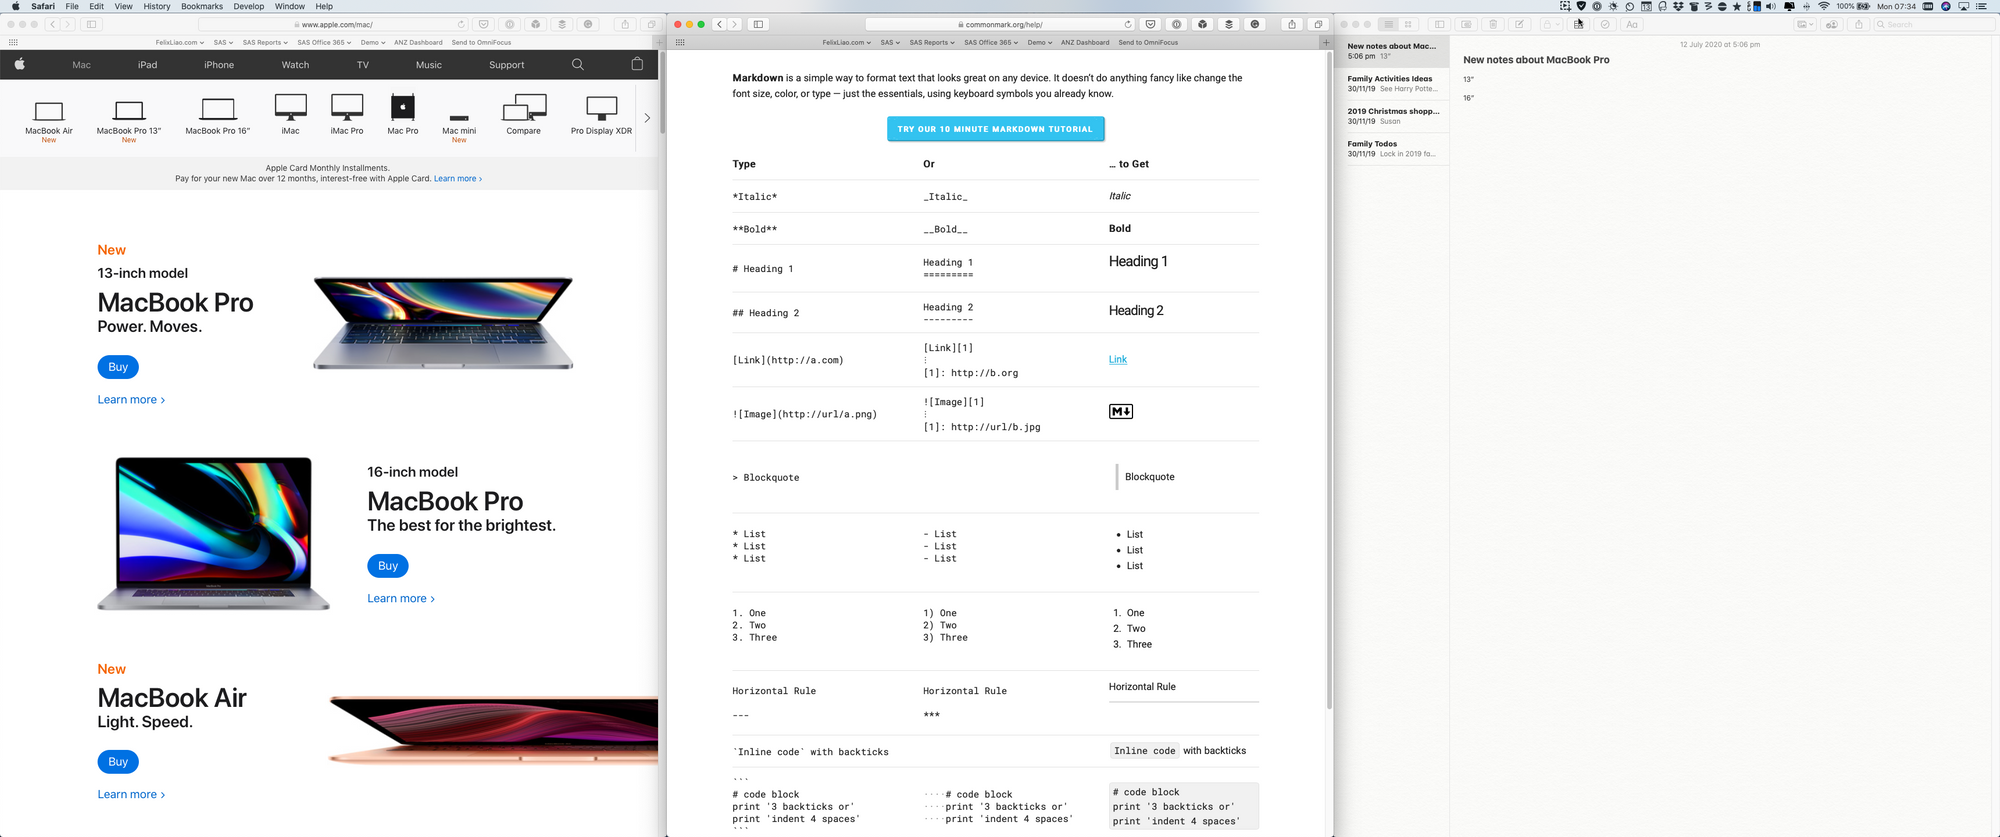Click Back arrow in commonmark.org Safari window
2000x837 pixels.
tap(719, 24)
